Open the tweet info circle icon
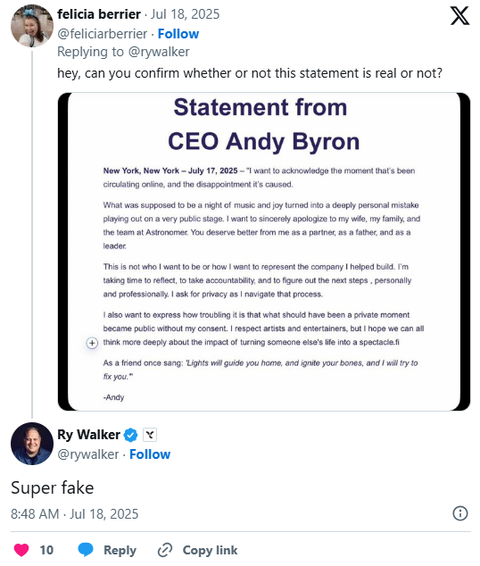This screenshot has height=566, width=480. point(460,513)
